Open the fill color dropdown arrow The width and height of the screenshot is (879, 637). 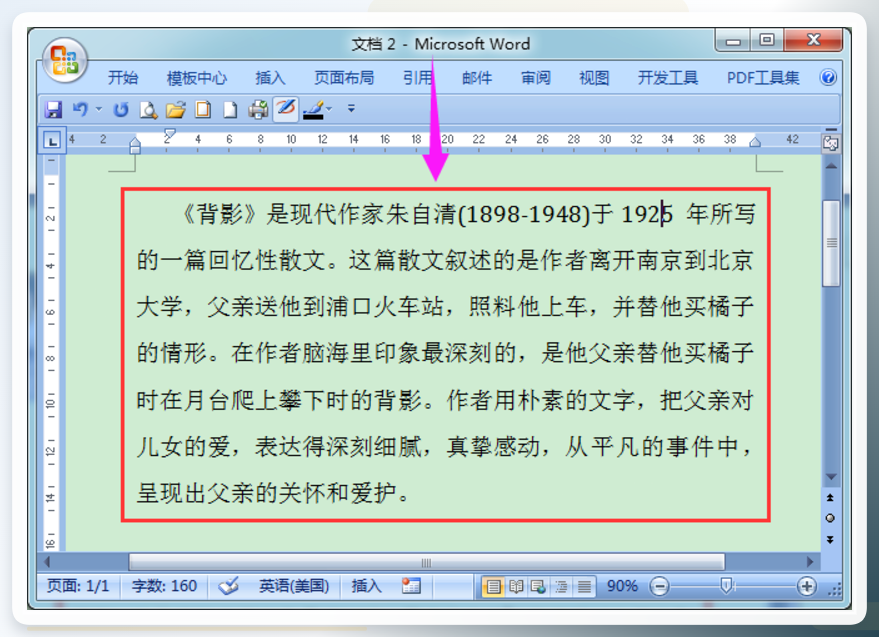point(329,109)
